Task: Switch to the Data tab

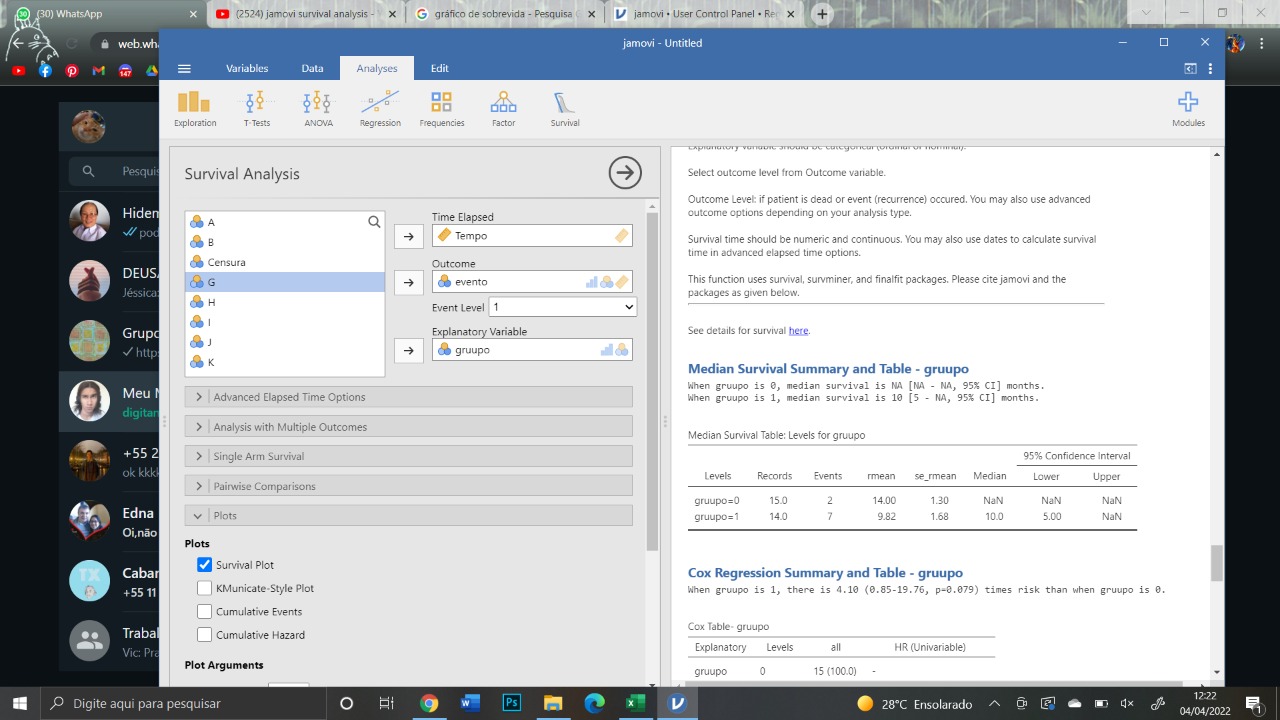Action: click(x=312, y=68)
